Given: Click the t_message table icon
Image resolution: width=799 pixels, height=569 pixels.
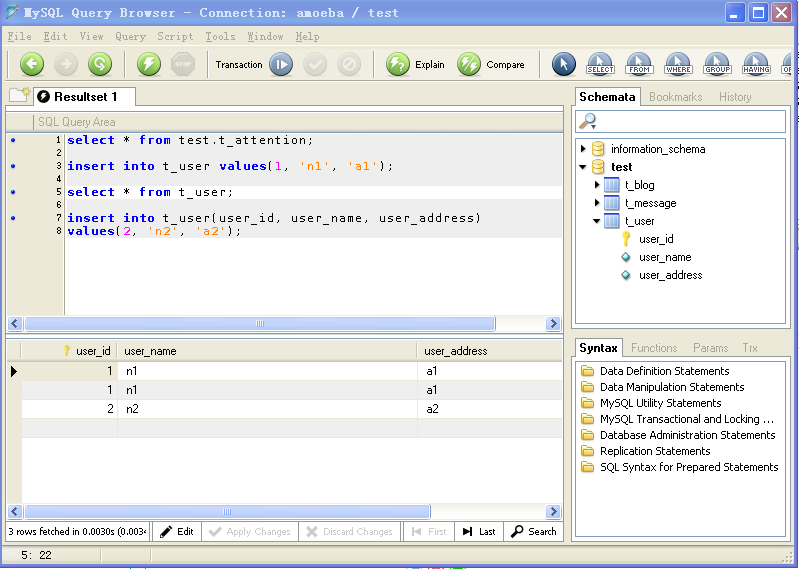Looking at the screenshot, I should coord(611,203).
